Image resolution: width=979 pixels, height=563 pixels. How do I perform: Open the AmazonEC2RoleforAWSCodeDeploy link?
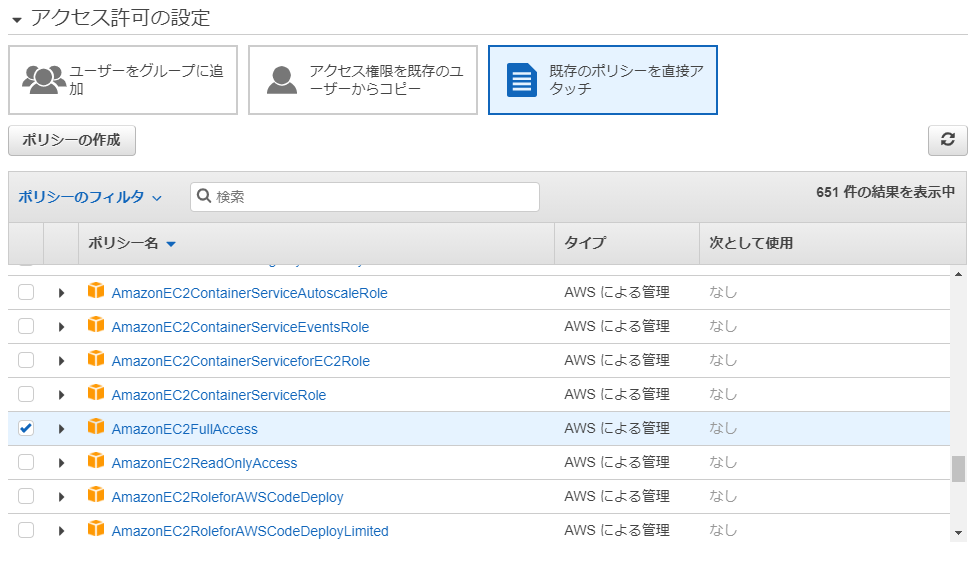pyautogui.click(x=227, y=497)
